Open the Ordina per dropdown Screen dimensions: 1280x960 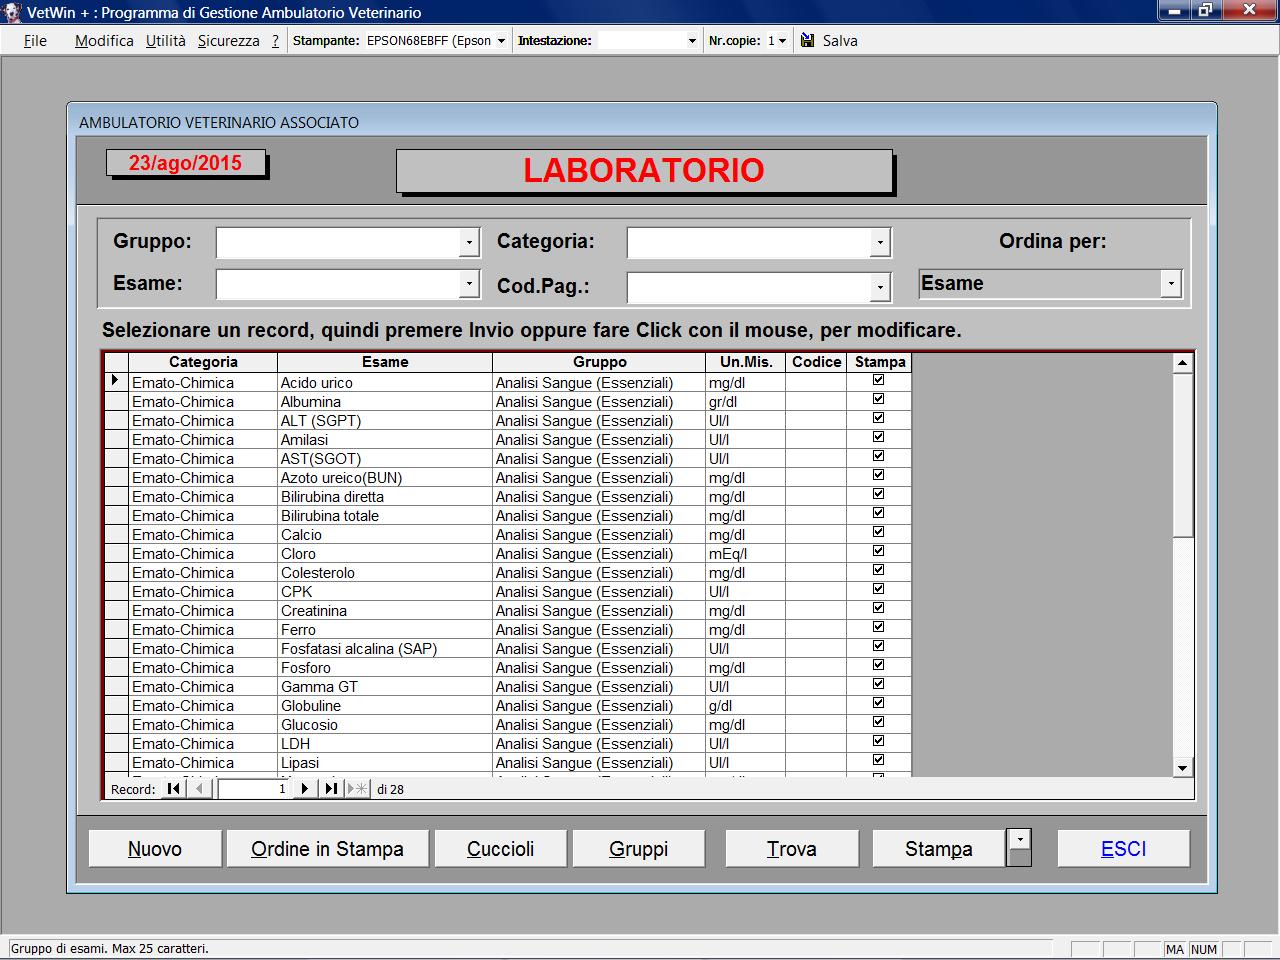(x=1171, y=284)
